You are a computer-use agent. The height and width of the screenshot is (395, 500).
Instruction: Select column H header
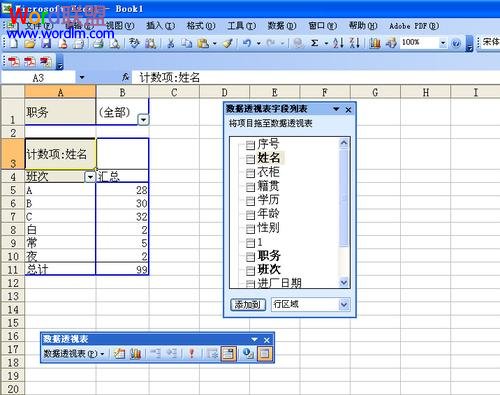point(425,92)
